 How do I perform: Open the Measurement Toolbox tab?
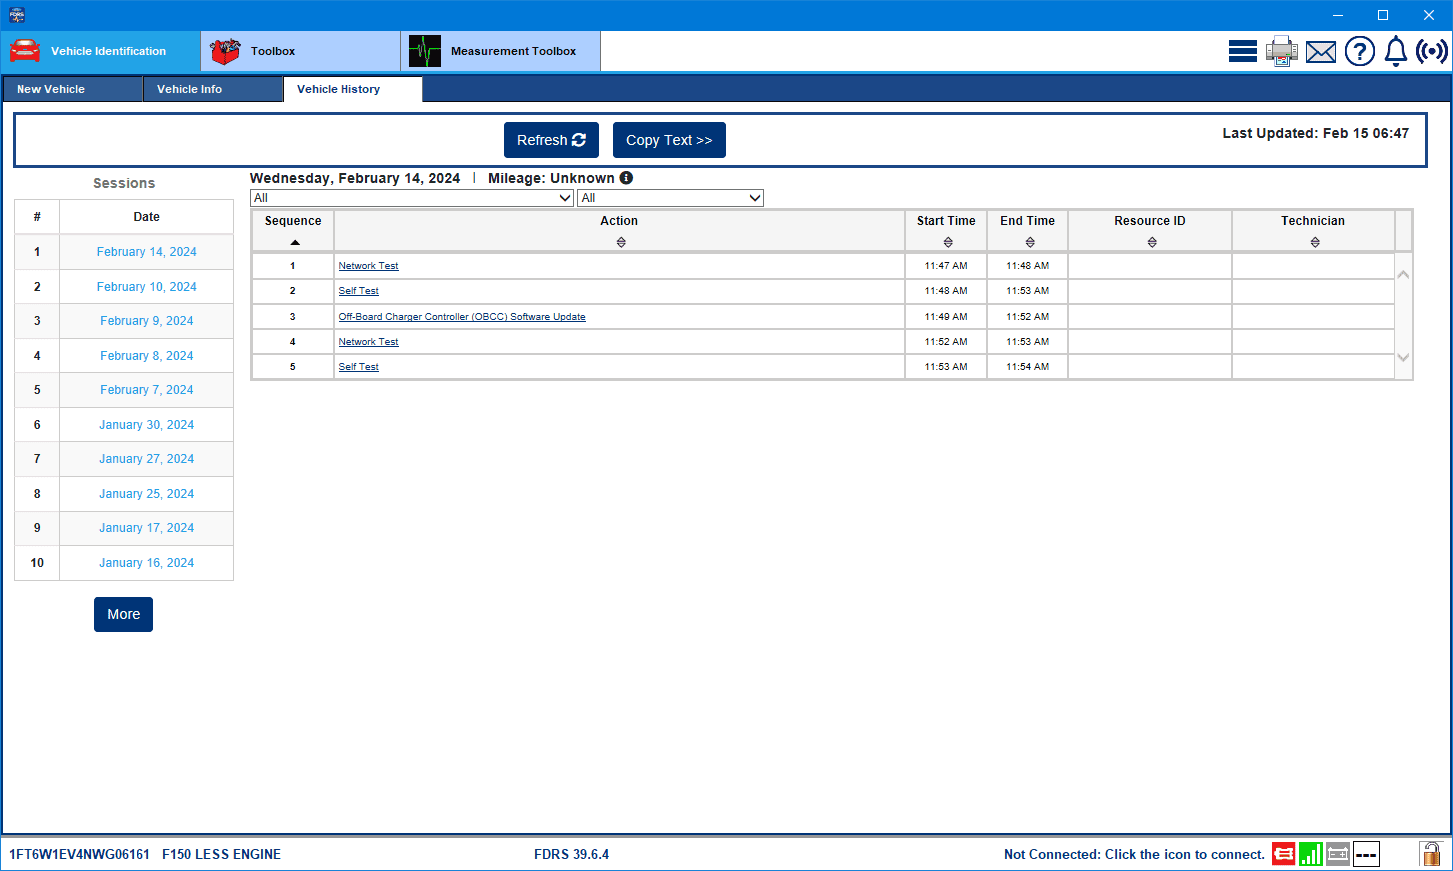[x=500, y=51]
